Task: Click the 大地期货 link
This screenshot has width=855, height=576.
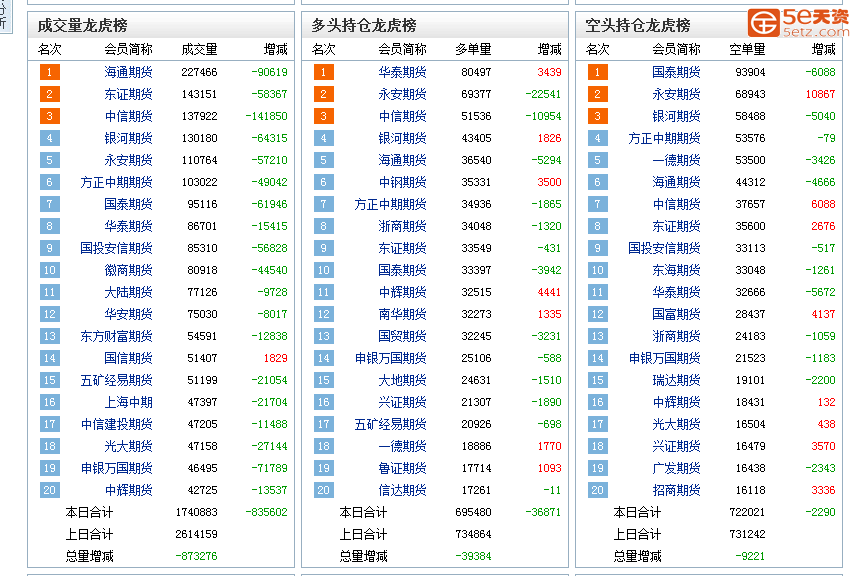Action: pos(402,380)
